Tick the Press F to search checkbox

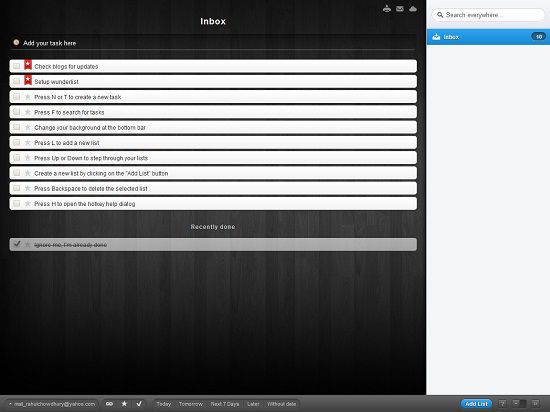pyautogui.click(x=16, y=112)
